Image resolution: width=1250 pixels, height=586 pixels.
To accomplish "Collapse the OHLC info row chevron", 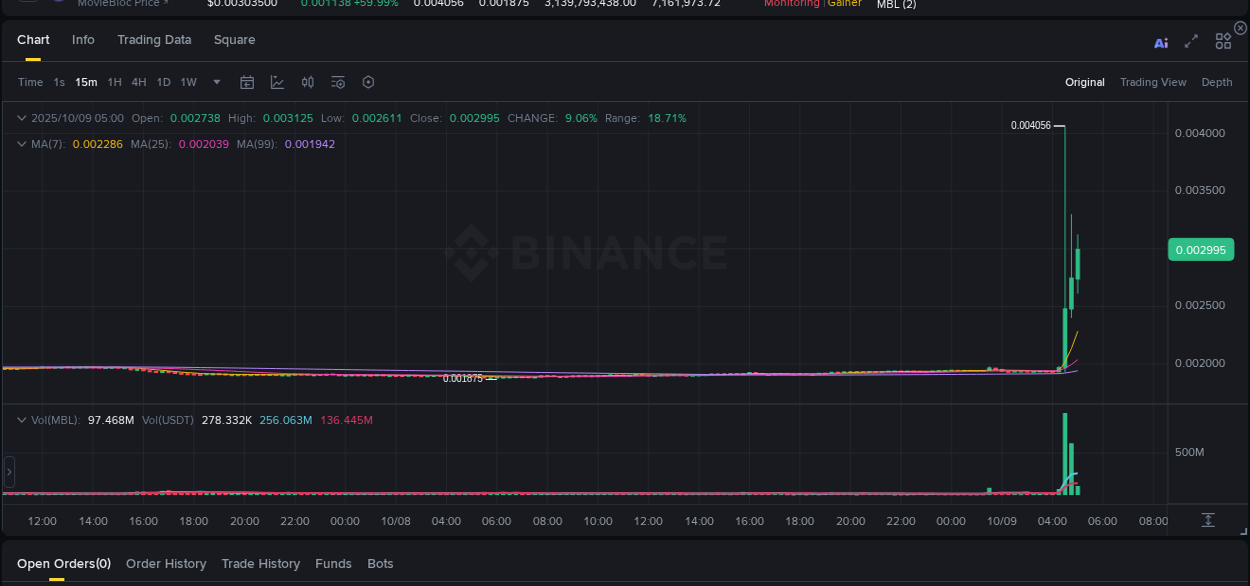I will (x=21, y=118).
